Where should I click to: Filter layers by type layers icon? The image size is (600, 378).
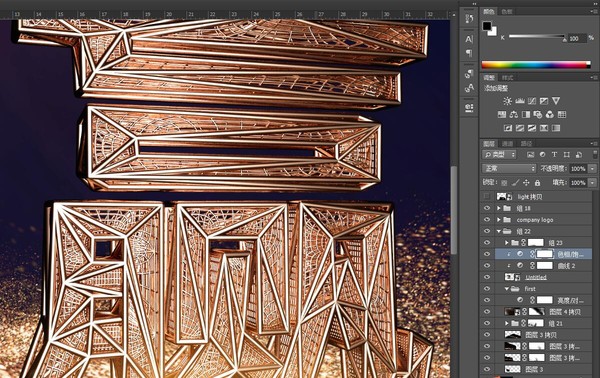554,155
